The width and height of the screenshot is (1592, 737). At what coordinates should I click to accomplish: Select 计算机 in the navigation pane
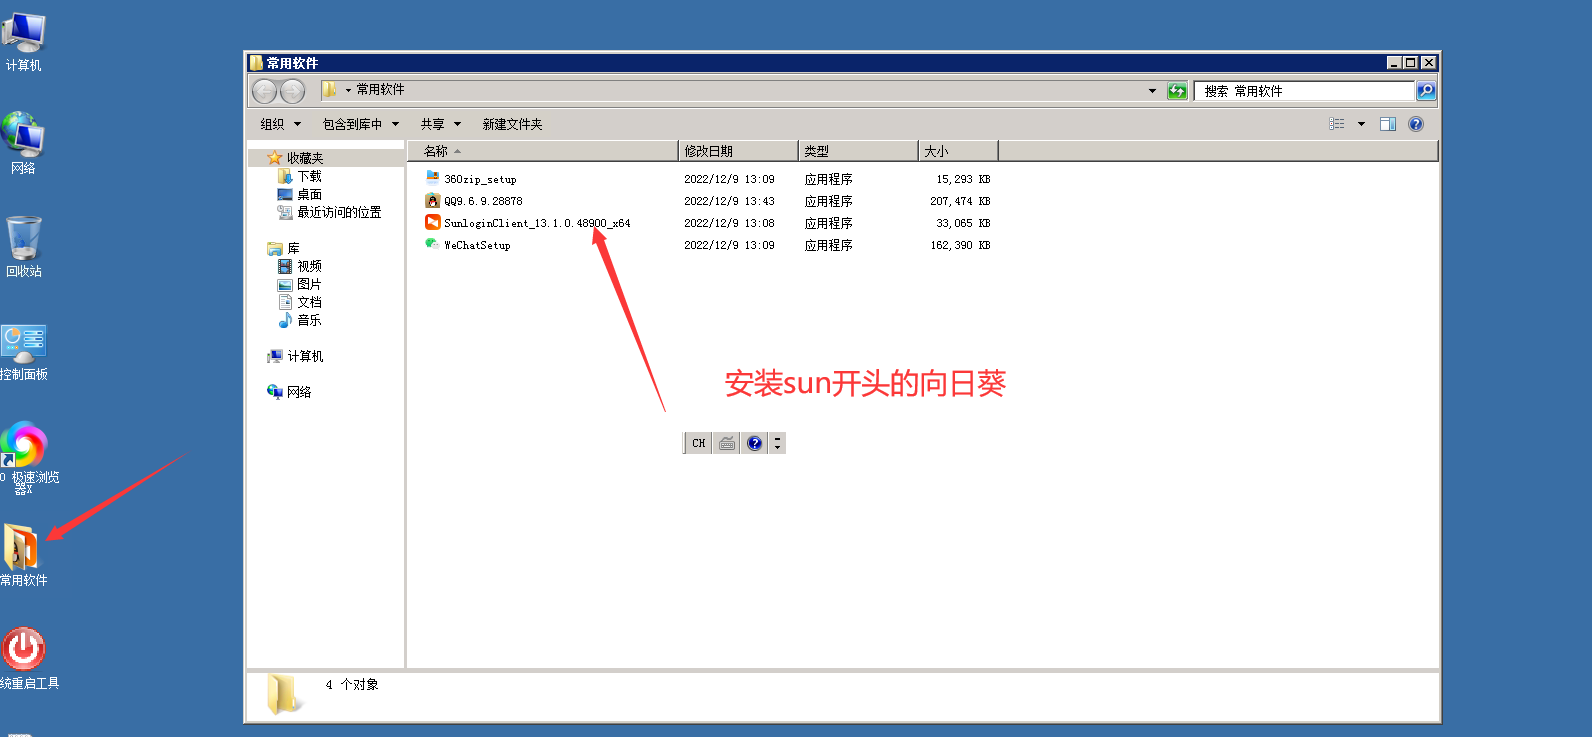pyautogui.click(x=305, y=356)
